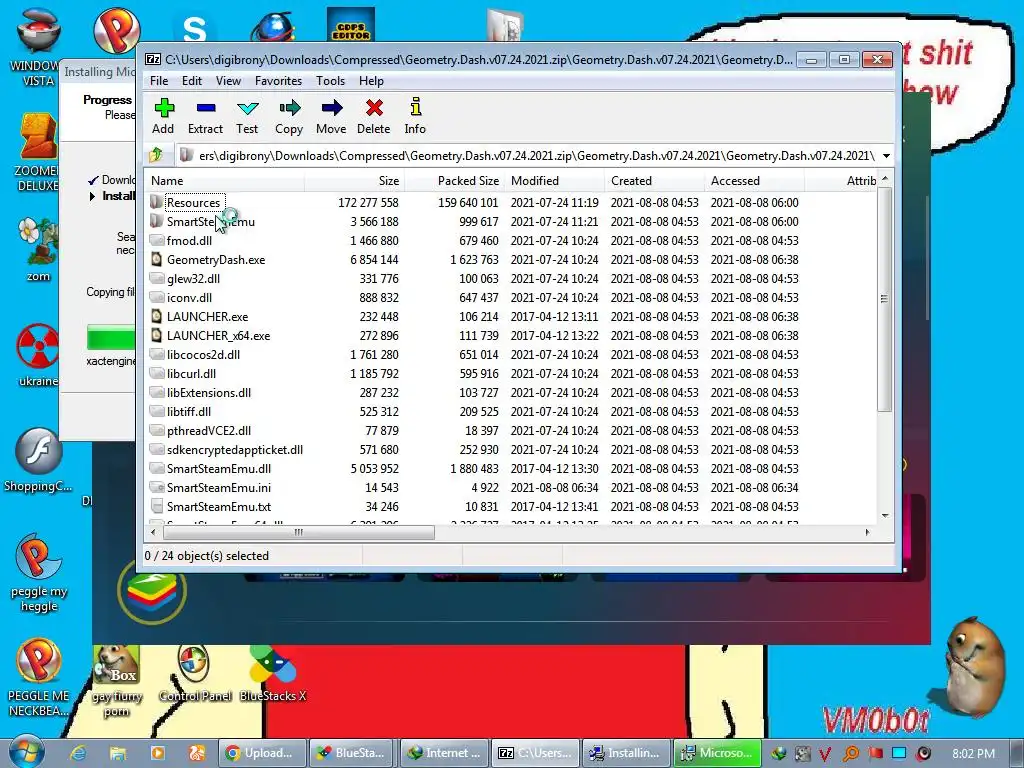Screen dimensions: 1024x768
Task: Select the libExtensions.dll file
Action: (208, 392)
